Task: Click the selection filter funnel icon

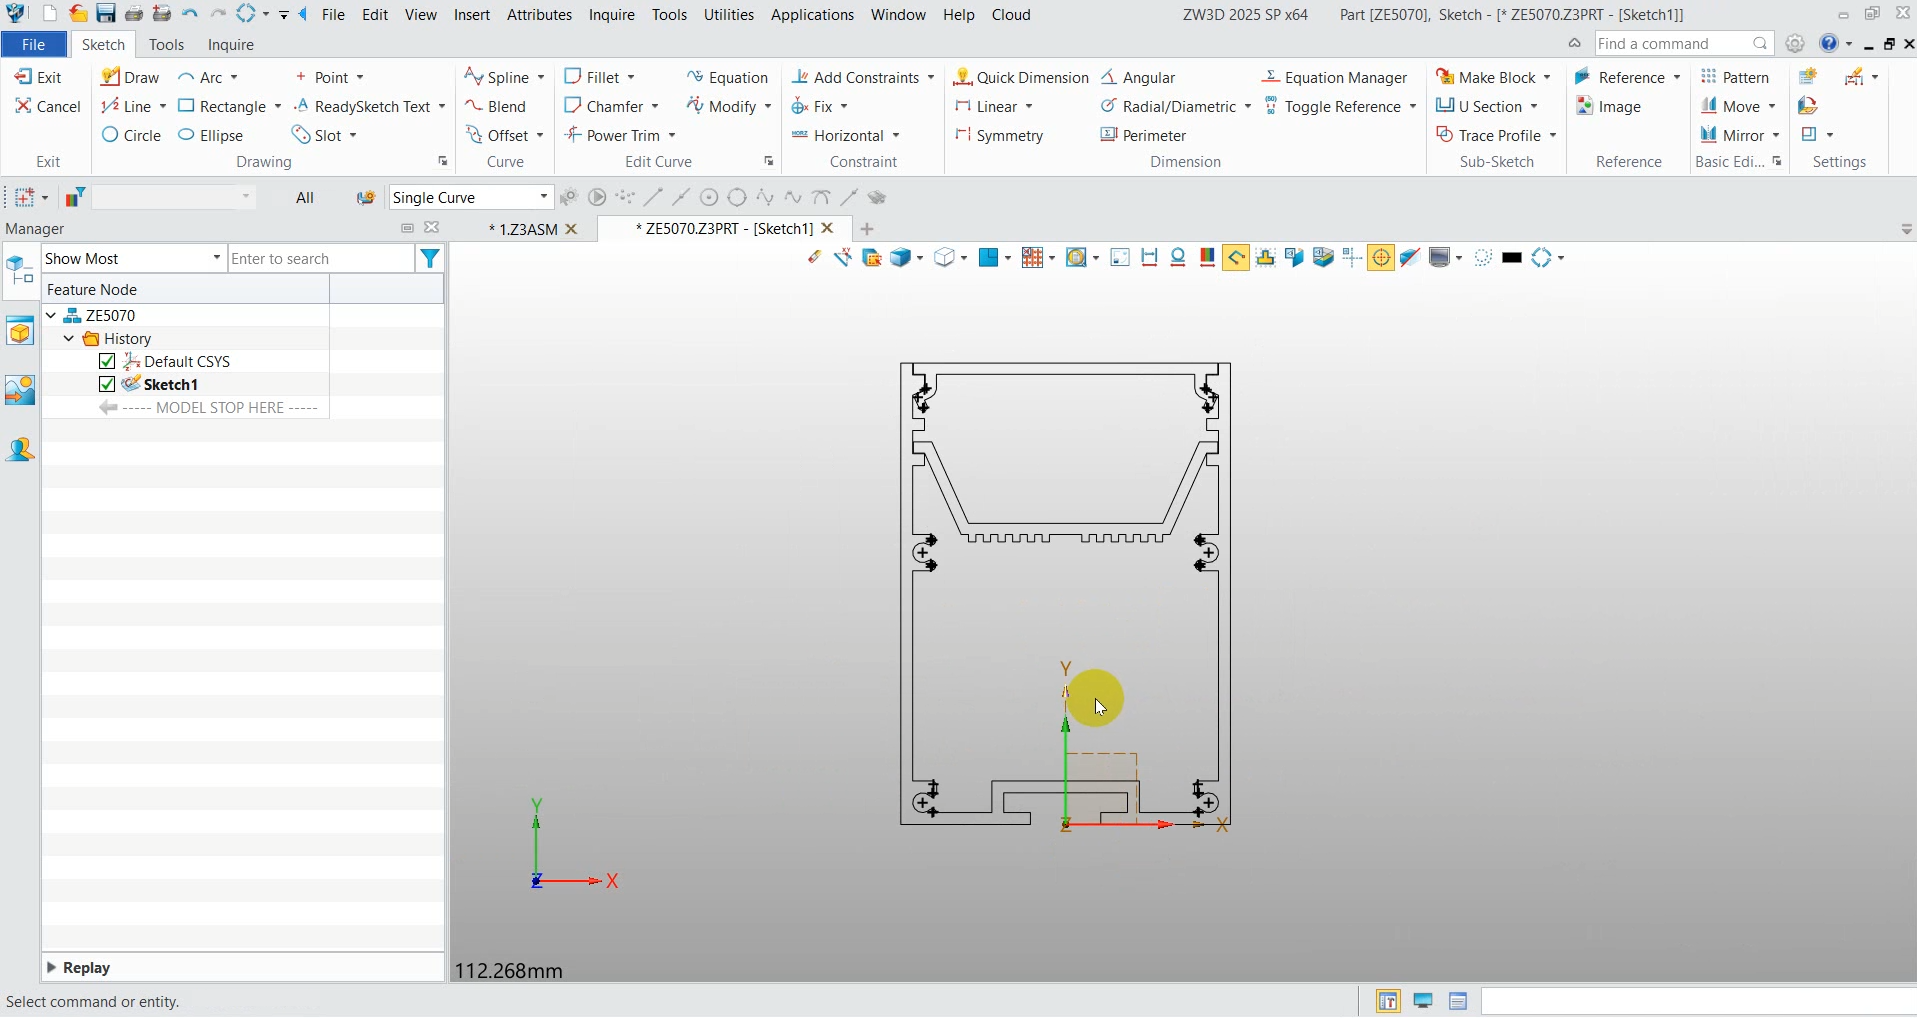Action: pyautogui.click(x=430, y=259)
